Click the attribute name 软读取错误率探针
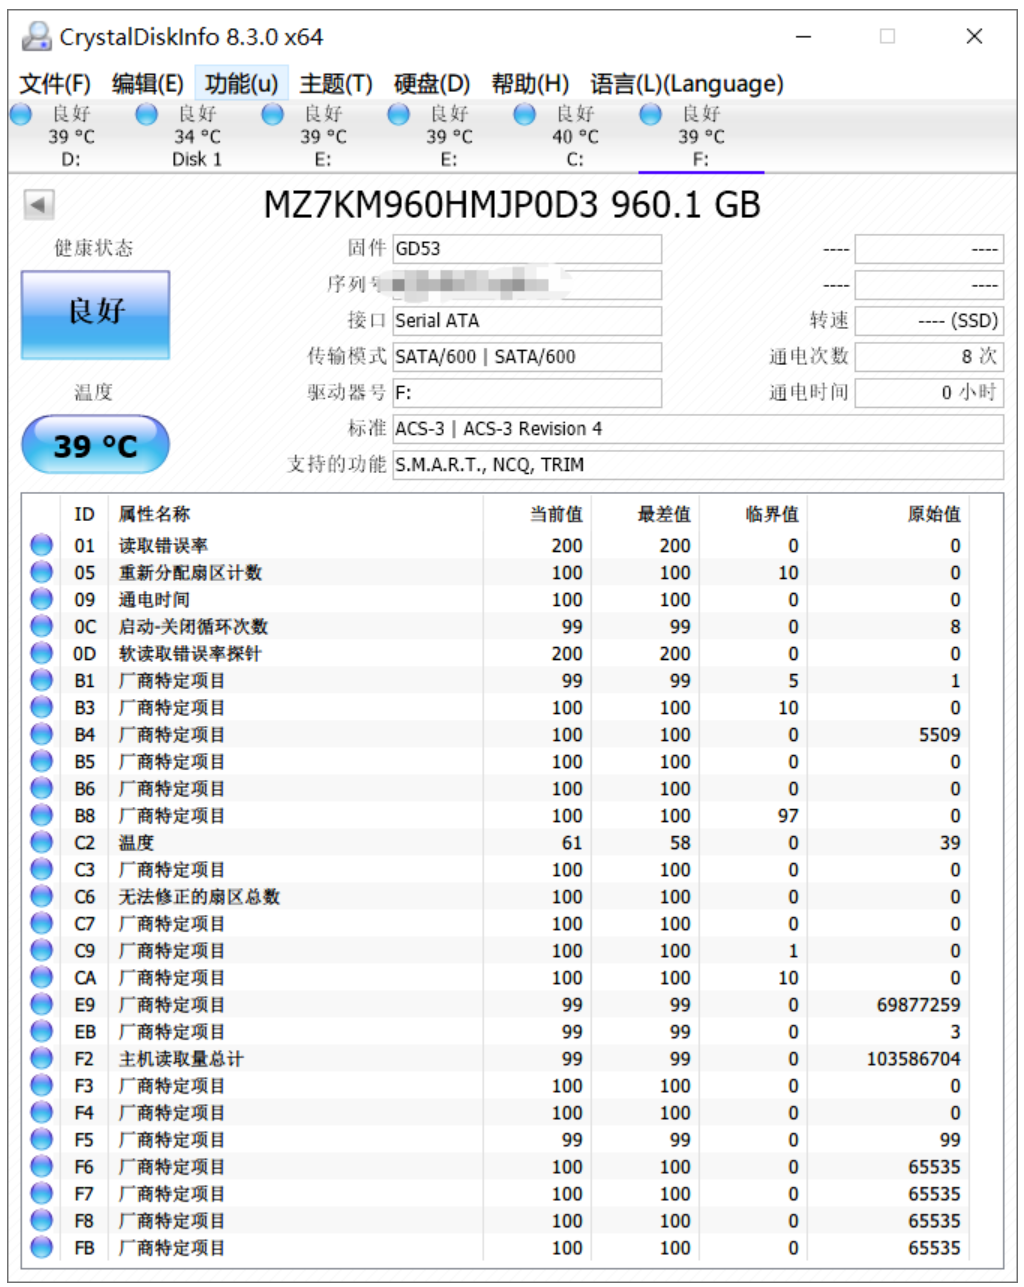The width and height of the screenshot is (1024, 1287). pyautogui.click(x=190, y=653)
